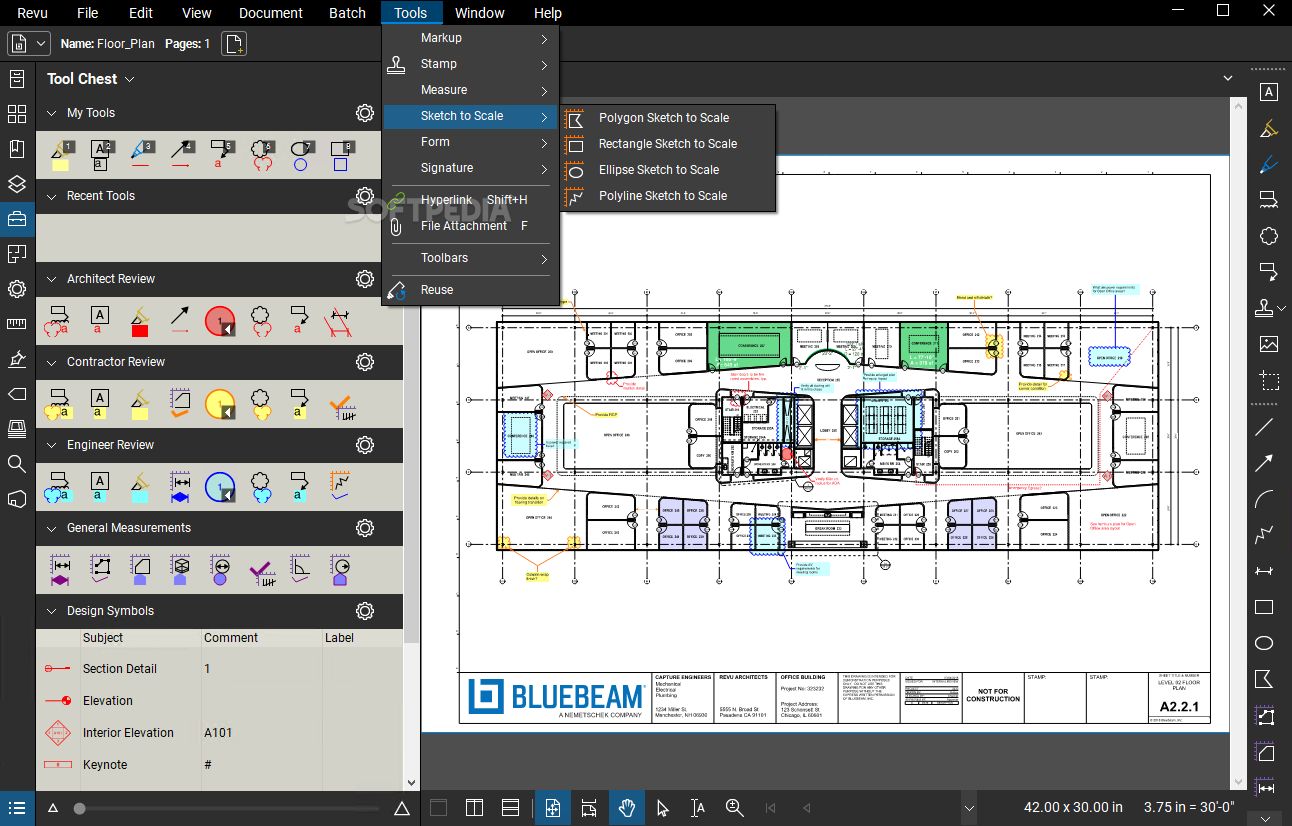Open the Spaces panel icon
Screen dimensions: 1292x826
[17, 254]
